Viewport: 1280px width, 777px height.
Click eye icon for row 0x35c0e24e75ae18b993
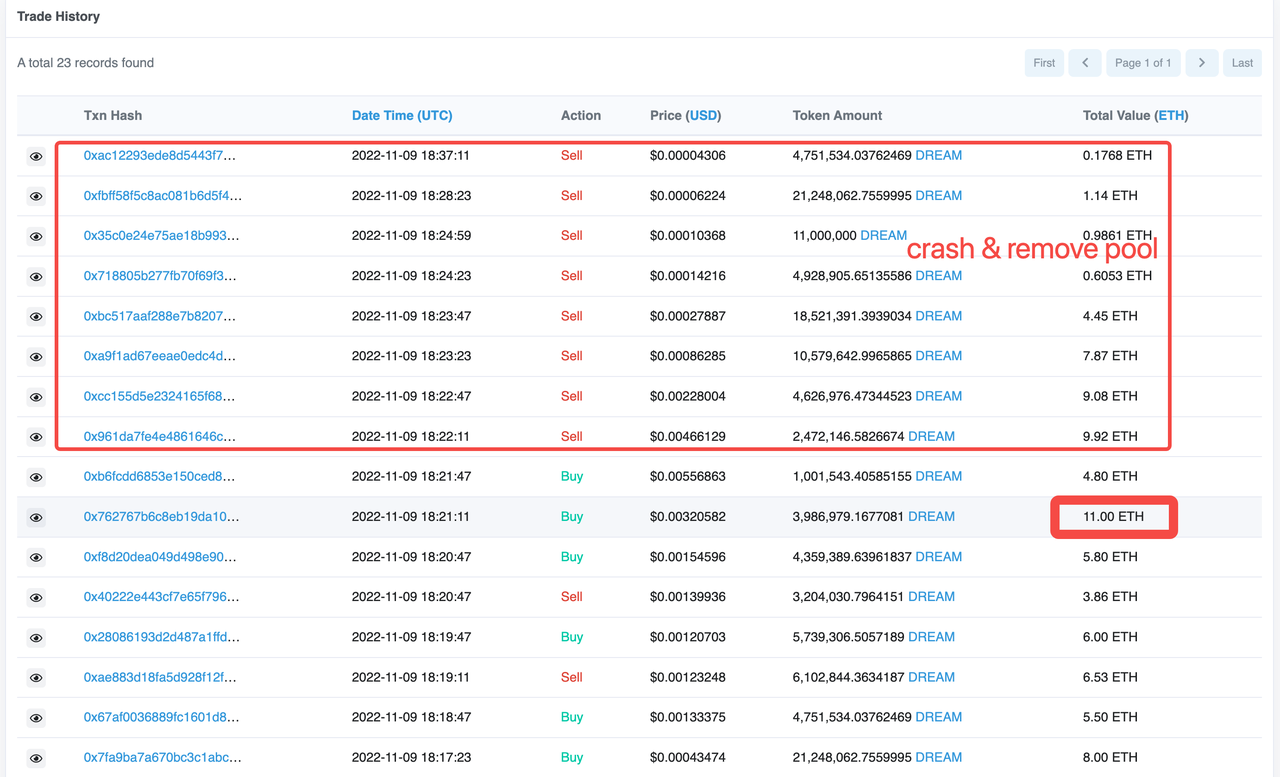click(x=36, y=237)
